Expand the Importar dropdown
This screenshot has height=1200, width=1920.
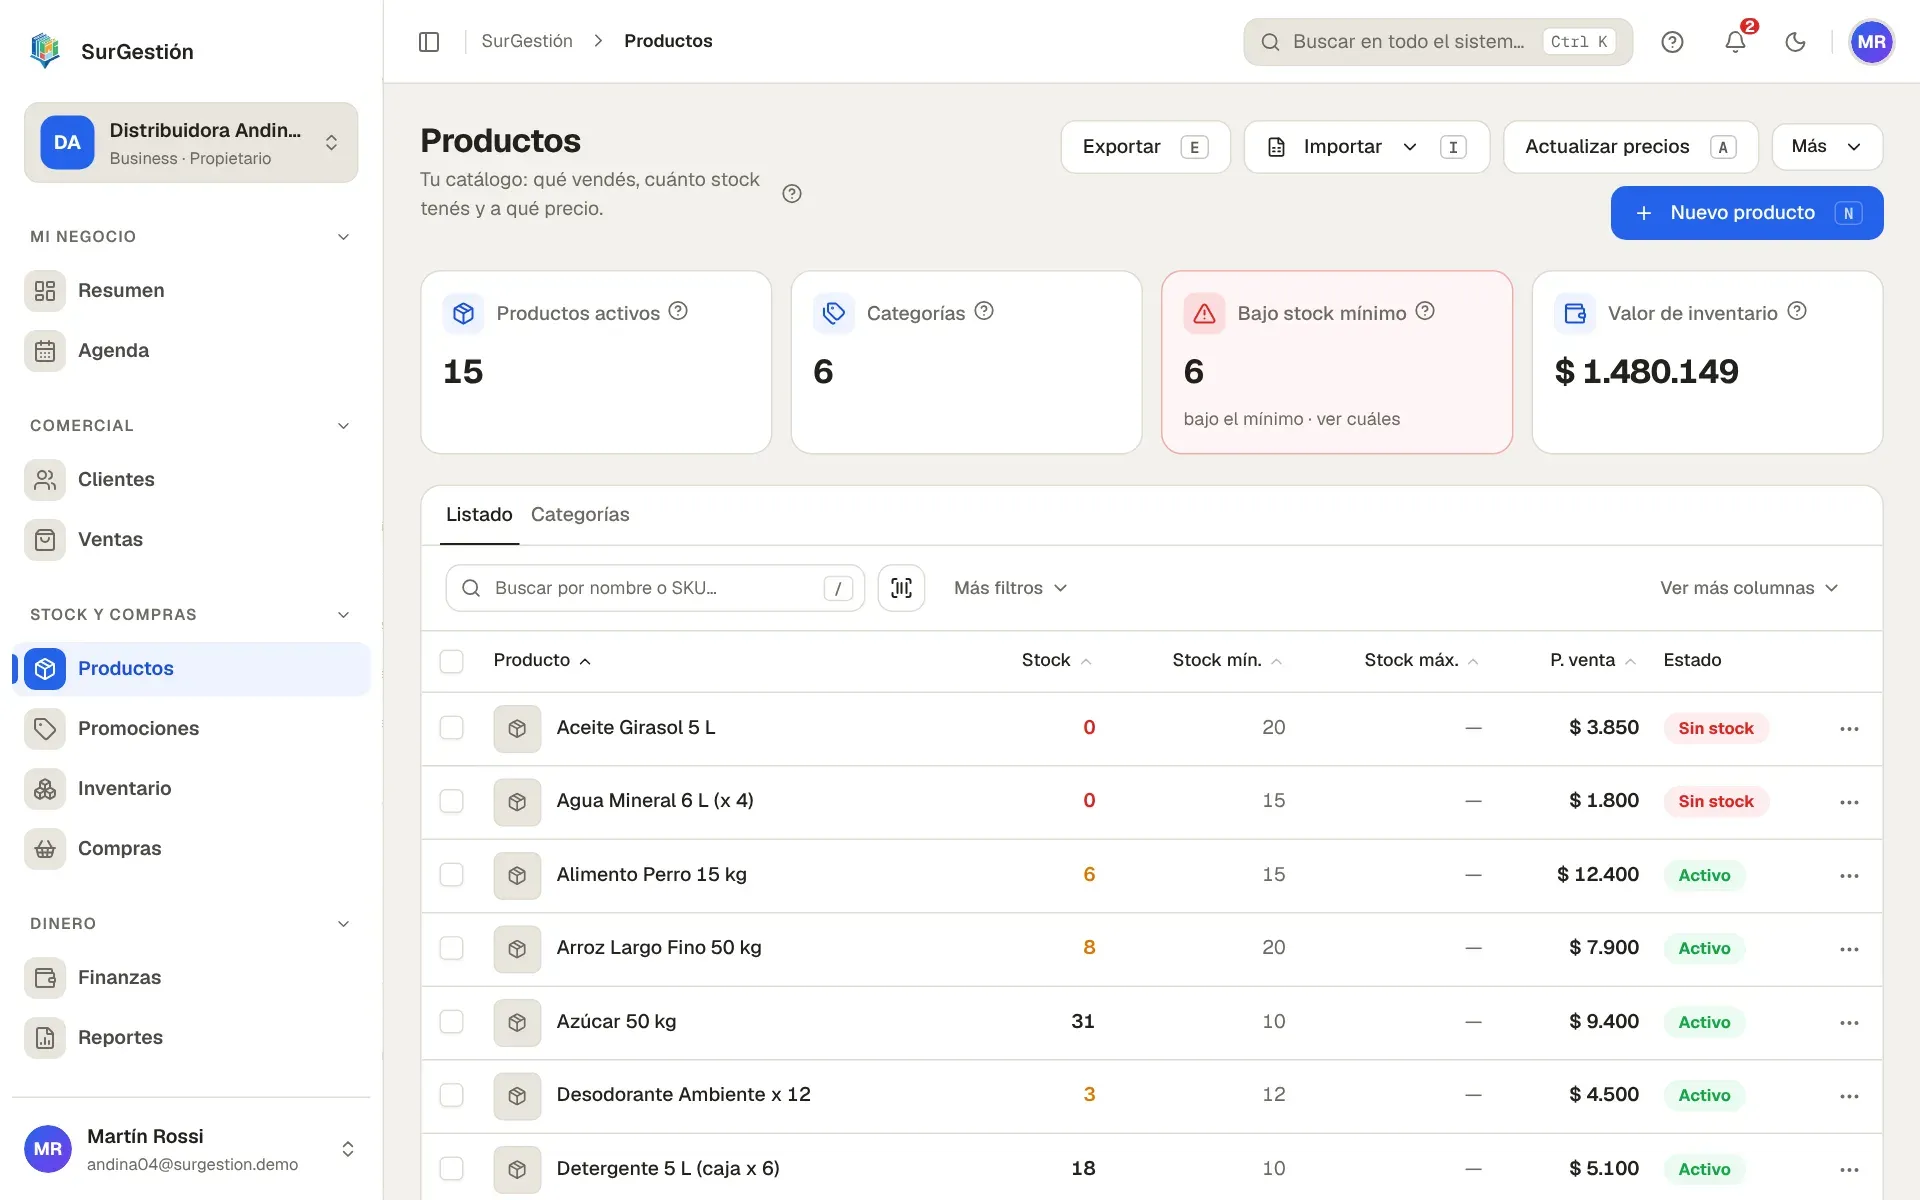point(1366,147)
